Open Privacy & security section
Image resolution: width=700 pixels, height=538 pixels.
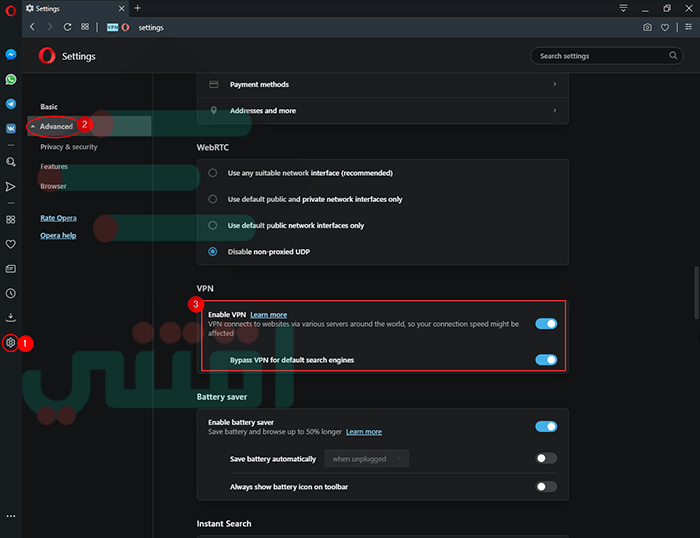pos(69,147)
